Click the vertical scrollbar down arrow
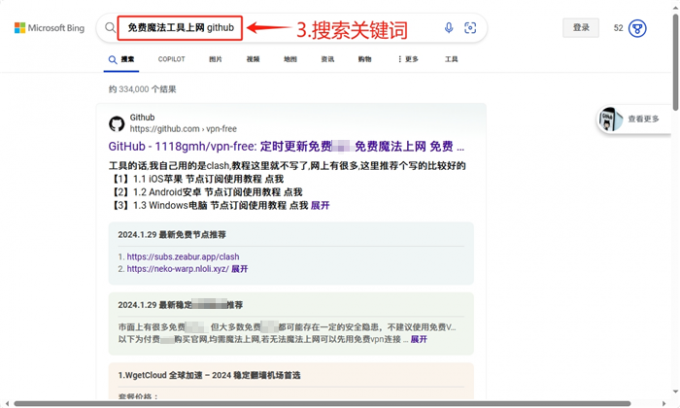Image resolution: width=680 pixels, height=408 pixels. (675, 392)
